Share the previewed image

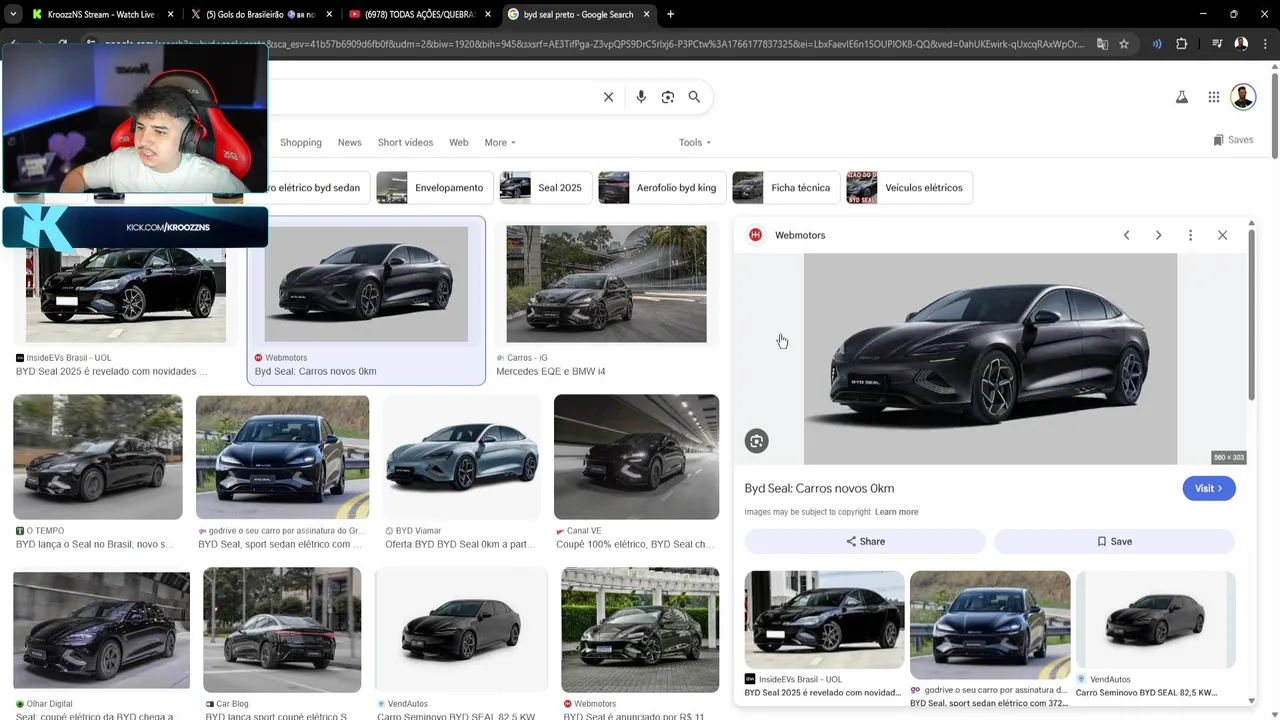[x=865, y=541]
